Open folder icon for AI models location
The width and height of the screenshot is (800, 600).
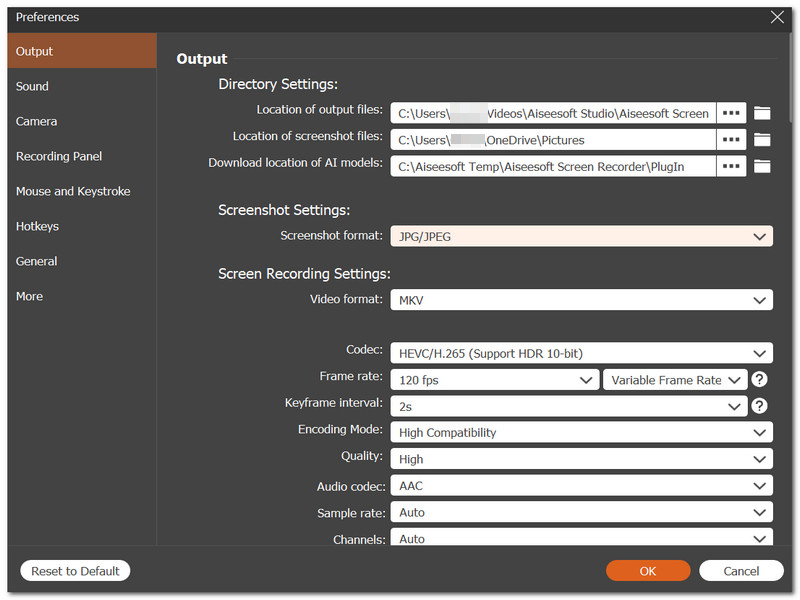coord(762,166)
